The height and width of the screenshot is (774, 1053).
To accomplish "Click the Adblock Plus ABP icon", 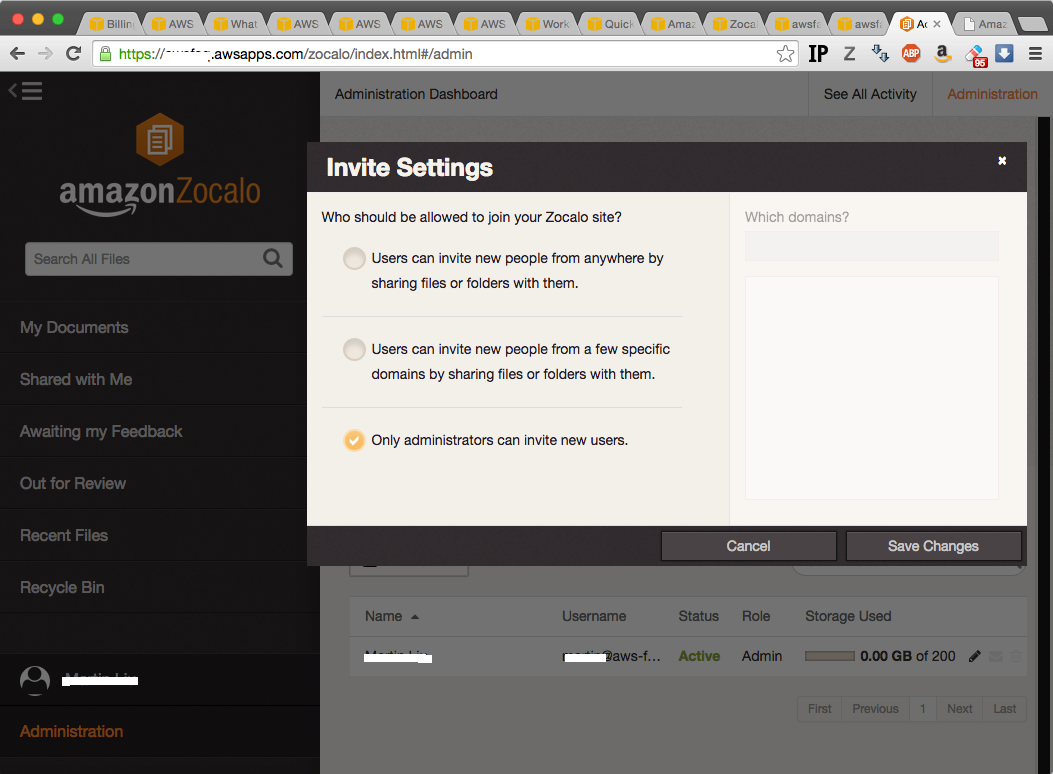I will [x=911, y=54].
